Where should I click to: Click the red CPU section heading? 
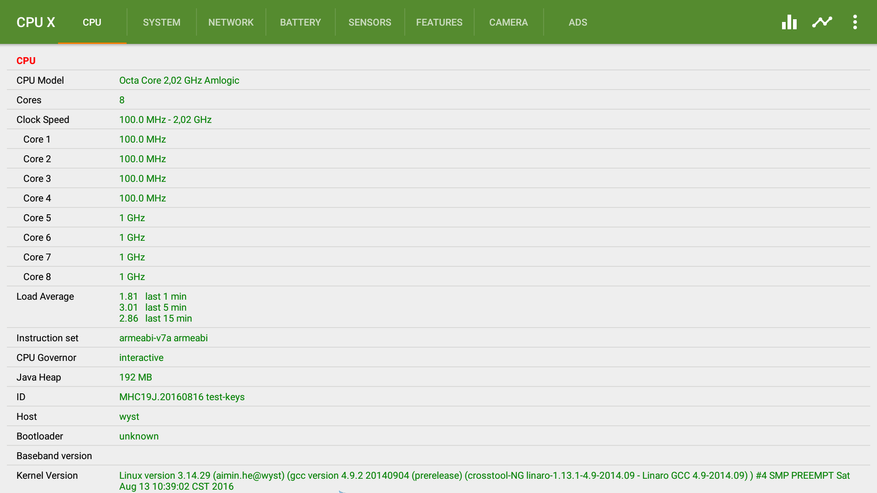pyautogui.click(x=26, y=60)
